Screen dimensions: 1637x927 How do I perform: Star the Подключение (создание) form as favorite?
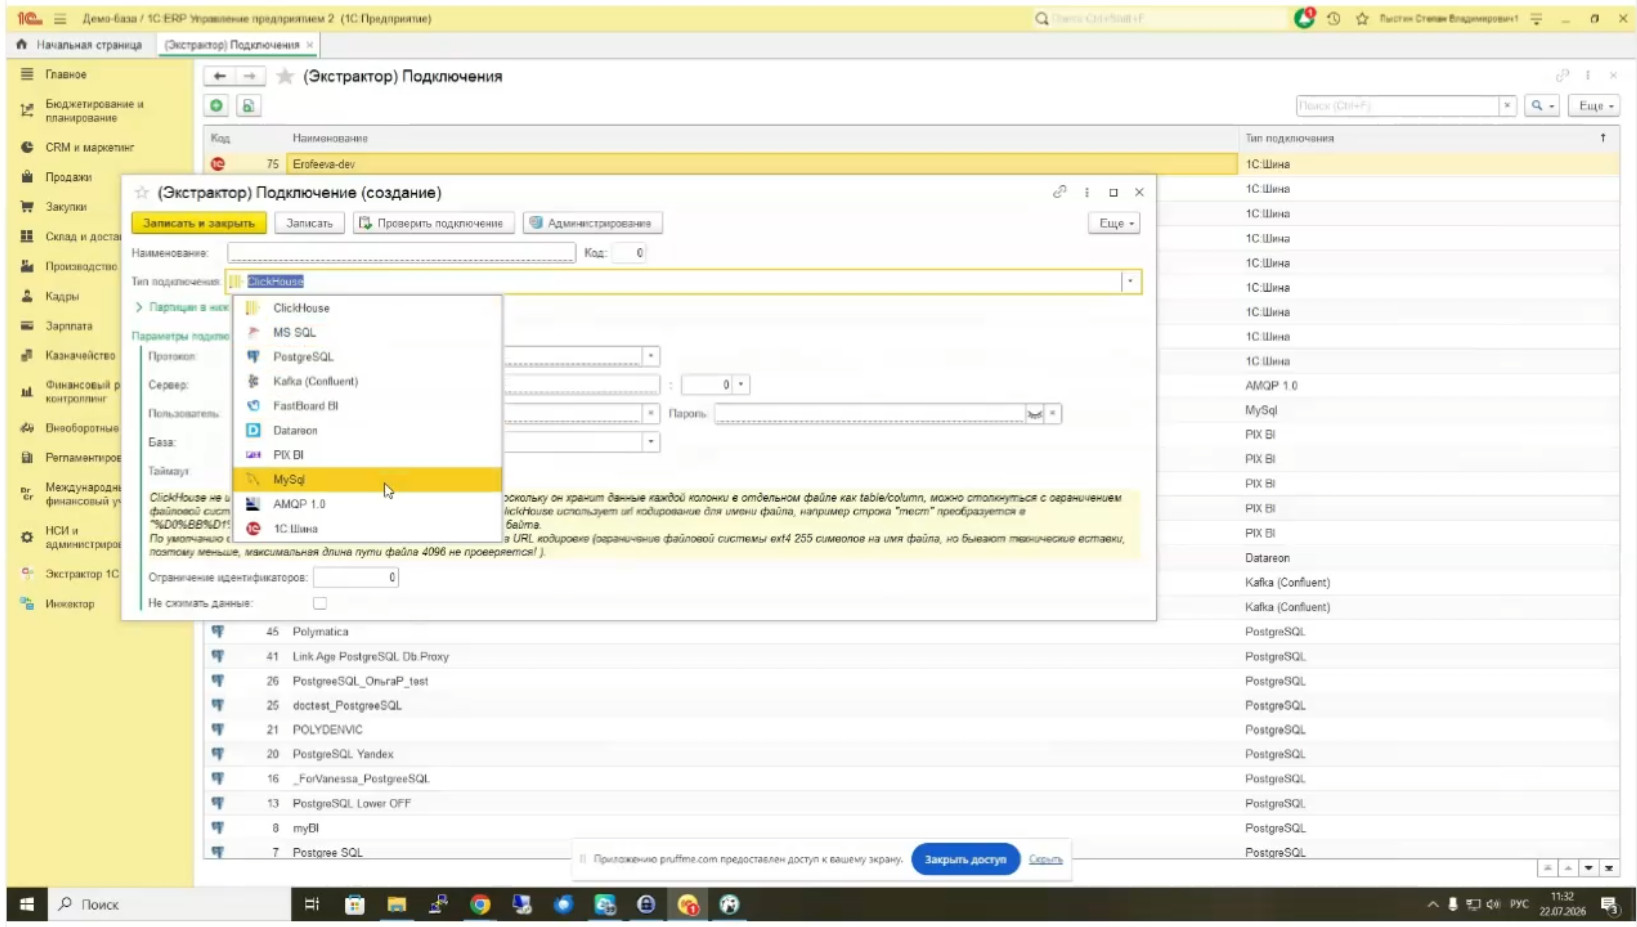[141, 192]
